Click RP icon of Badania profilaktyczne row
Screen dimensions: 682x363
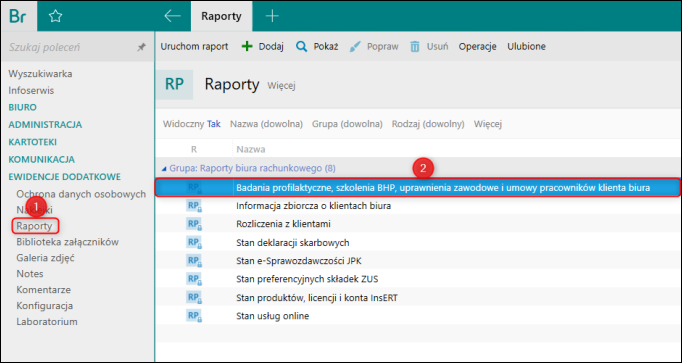[194, 188]
